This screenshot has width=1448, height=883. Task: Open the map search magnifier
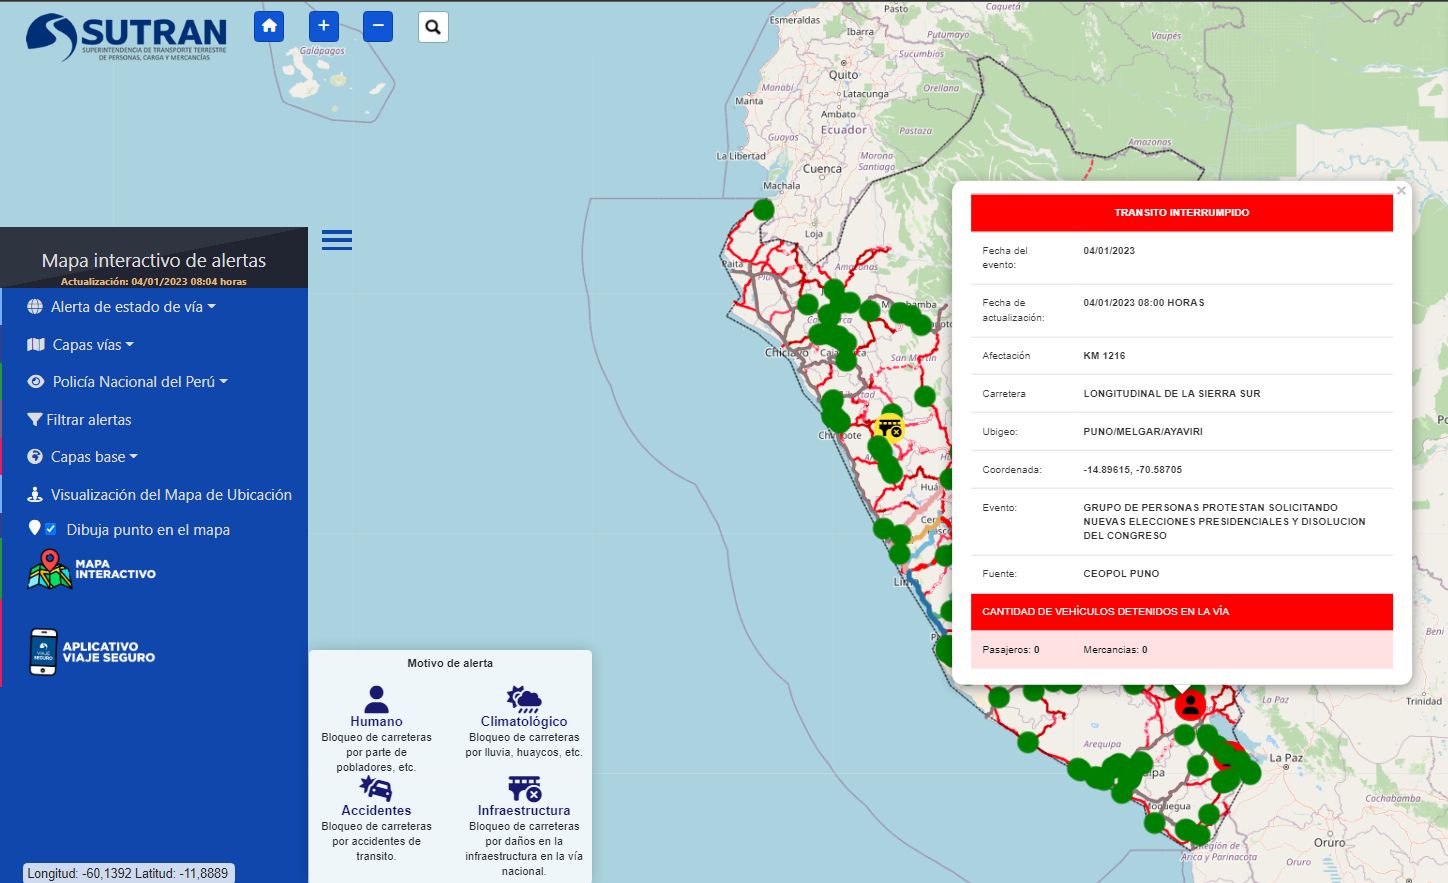(433, 27)
